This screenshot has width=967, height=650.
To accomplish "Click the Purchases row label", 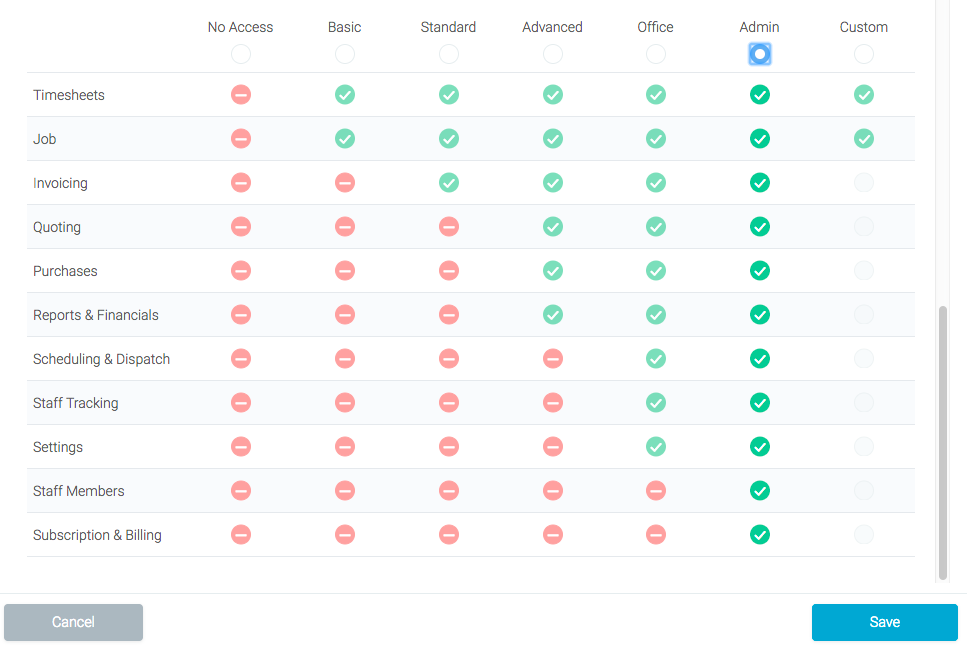I will pos(65,271).
